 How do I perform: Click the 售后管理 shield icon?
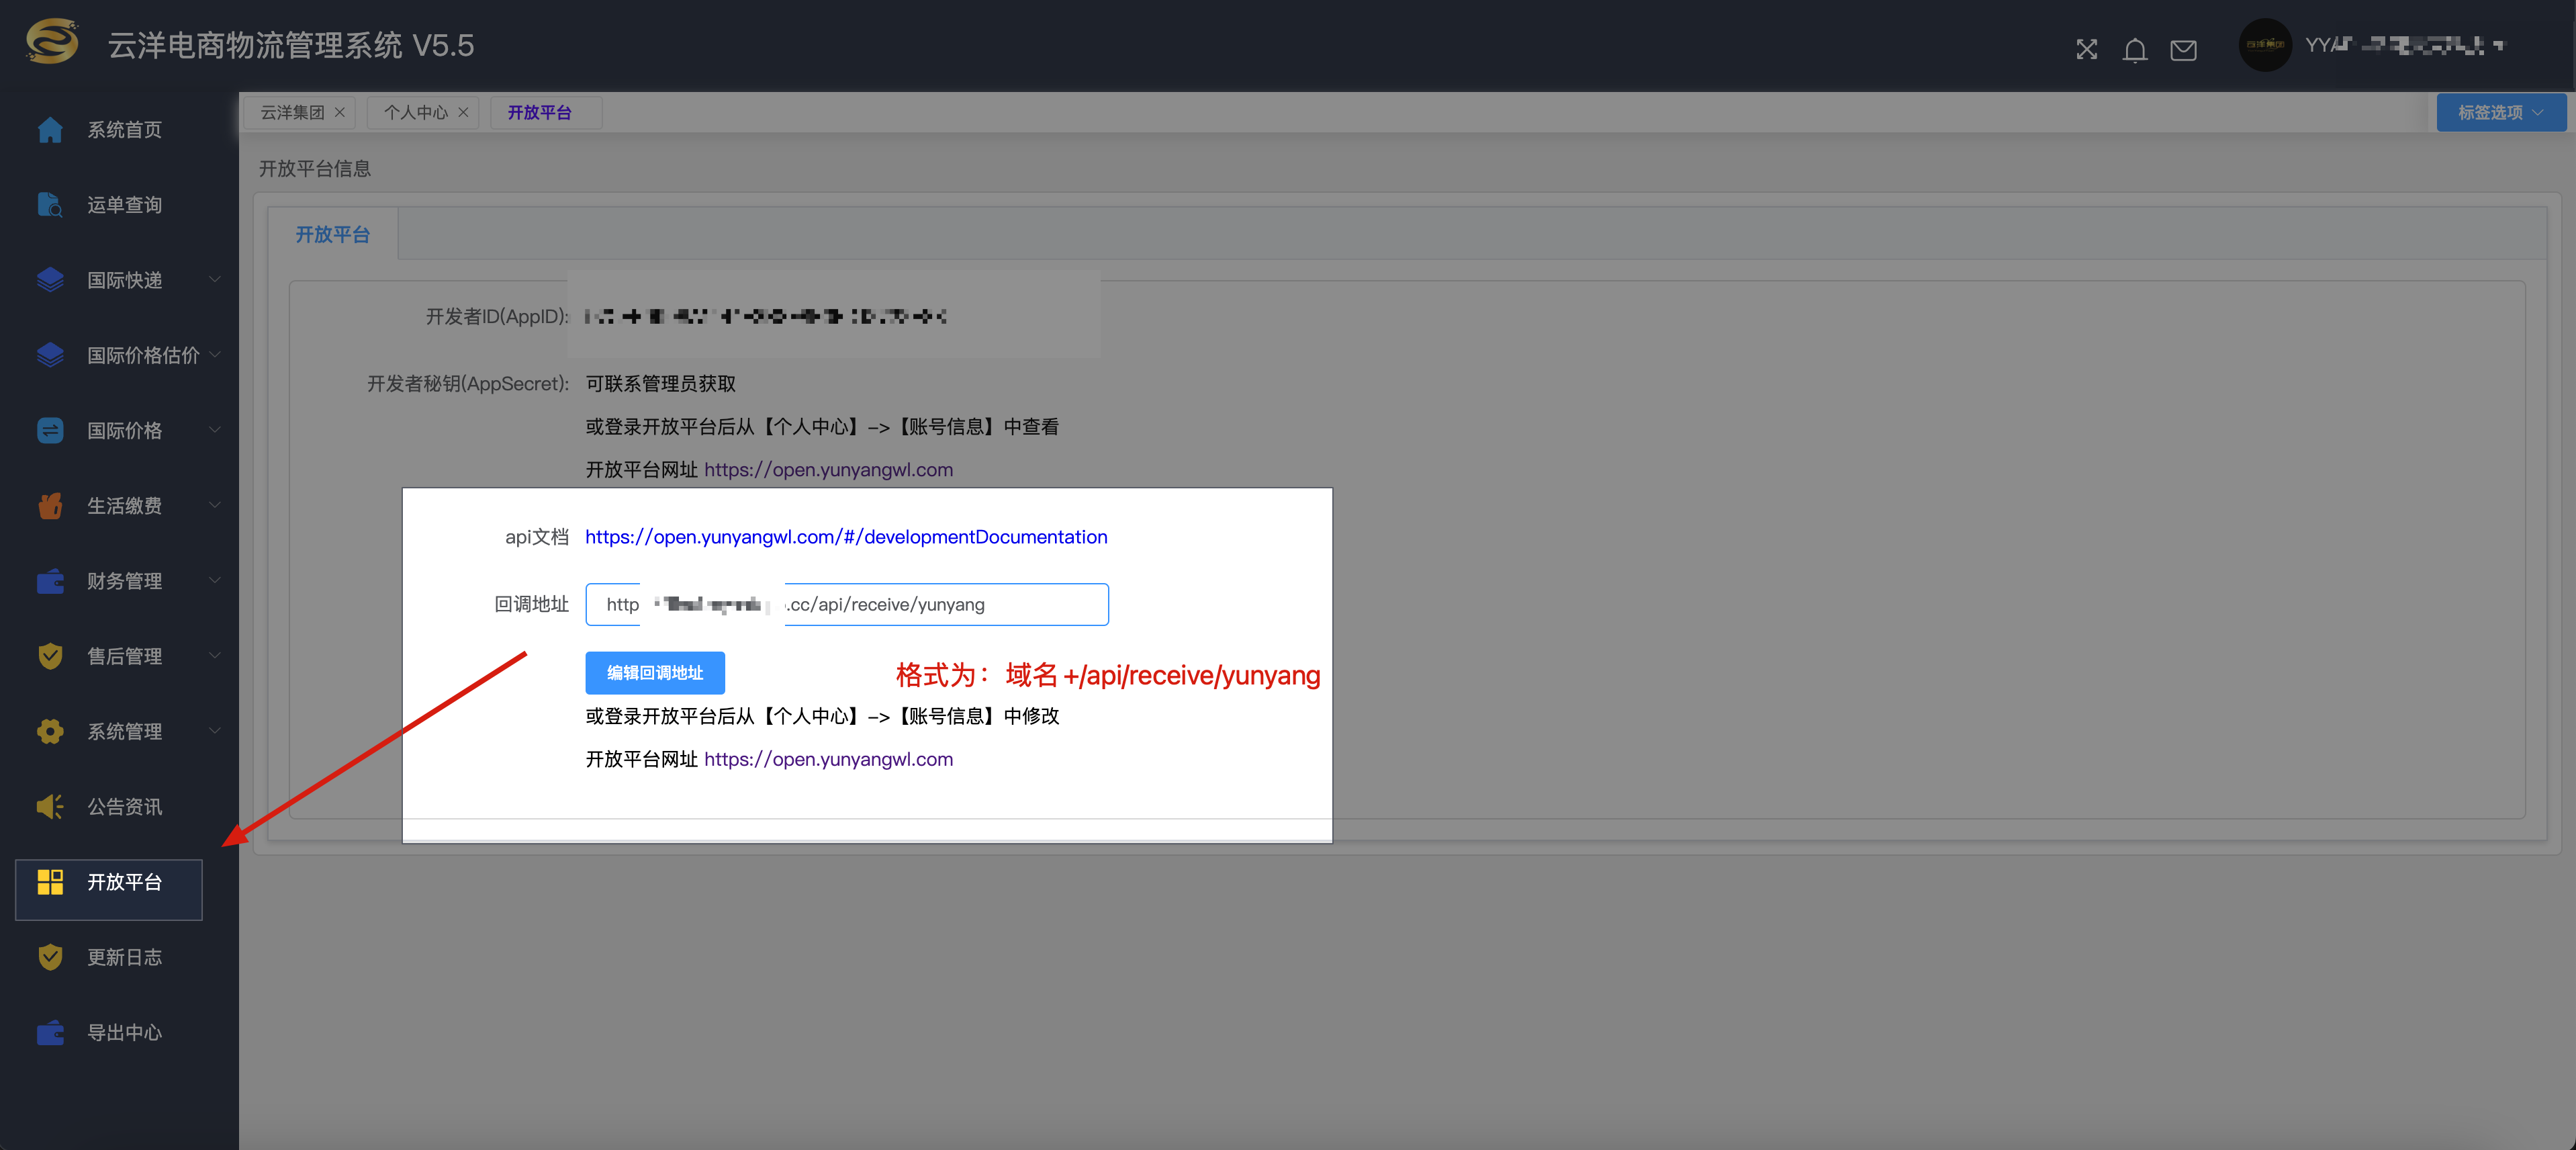tap(50, 656)
